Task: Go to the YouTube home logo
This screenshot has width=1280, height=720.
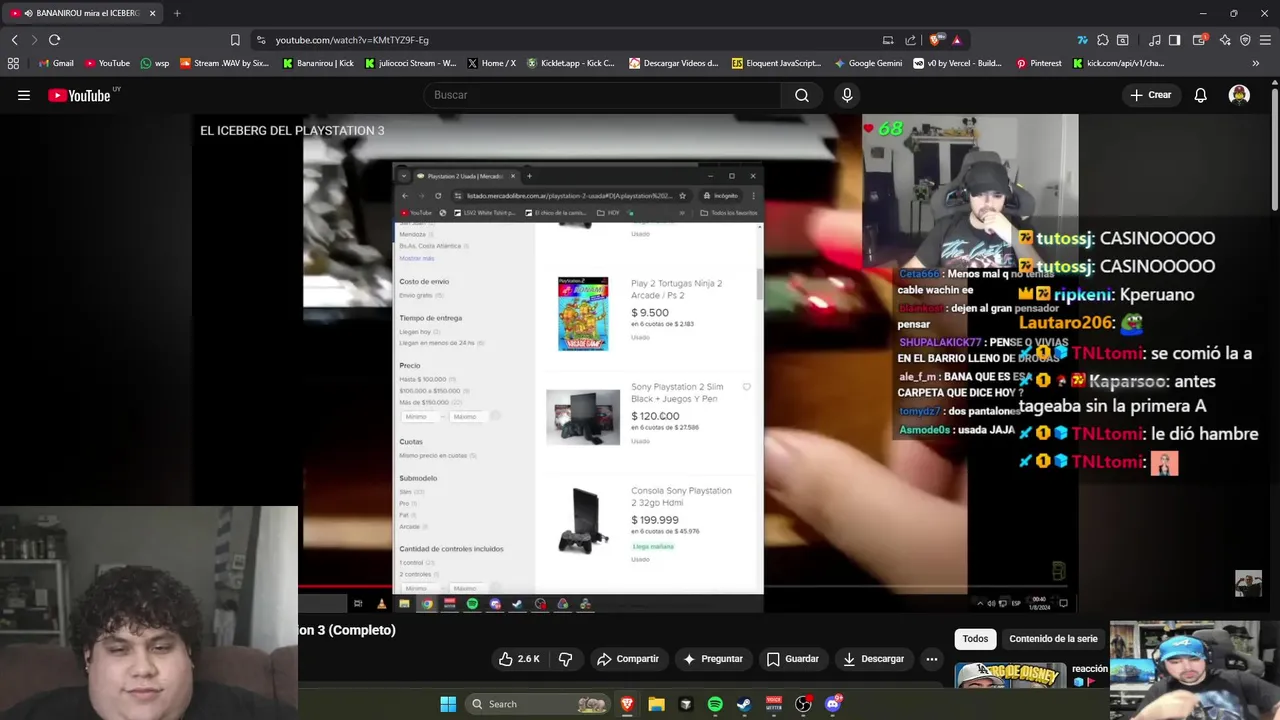Action: pos(79,95)
